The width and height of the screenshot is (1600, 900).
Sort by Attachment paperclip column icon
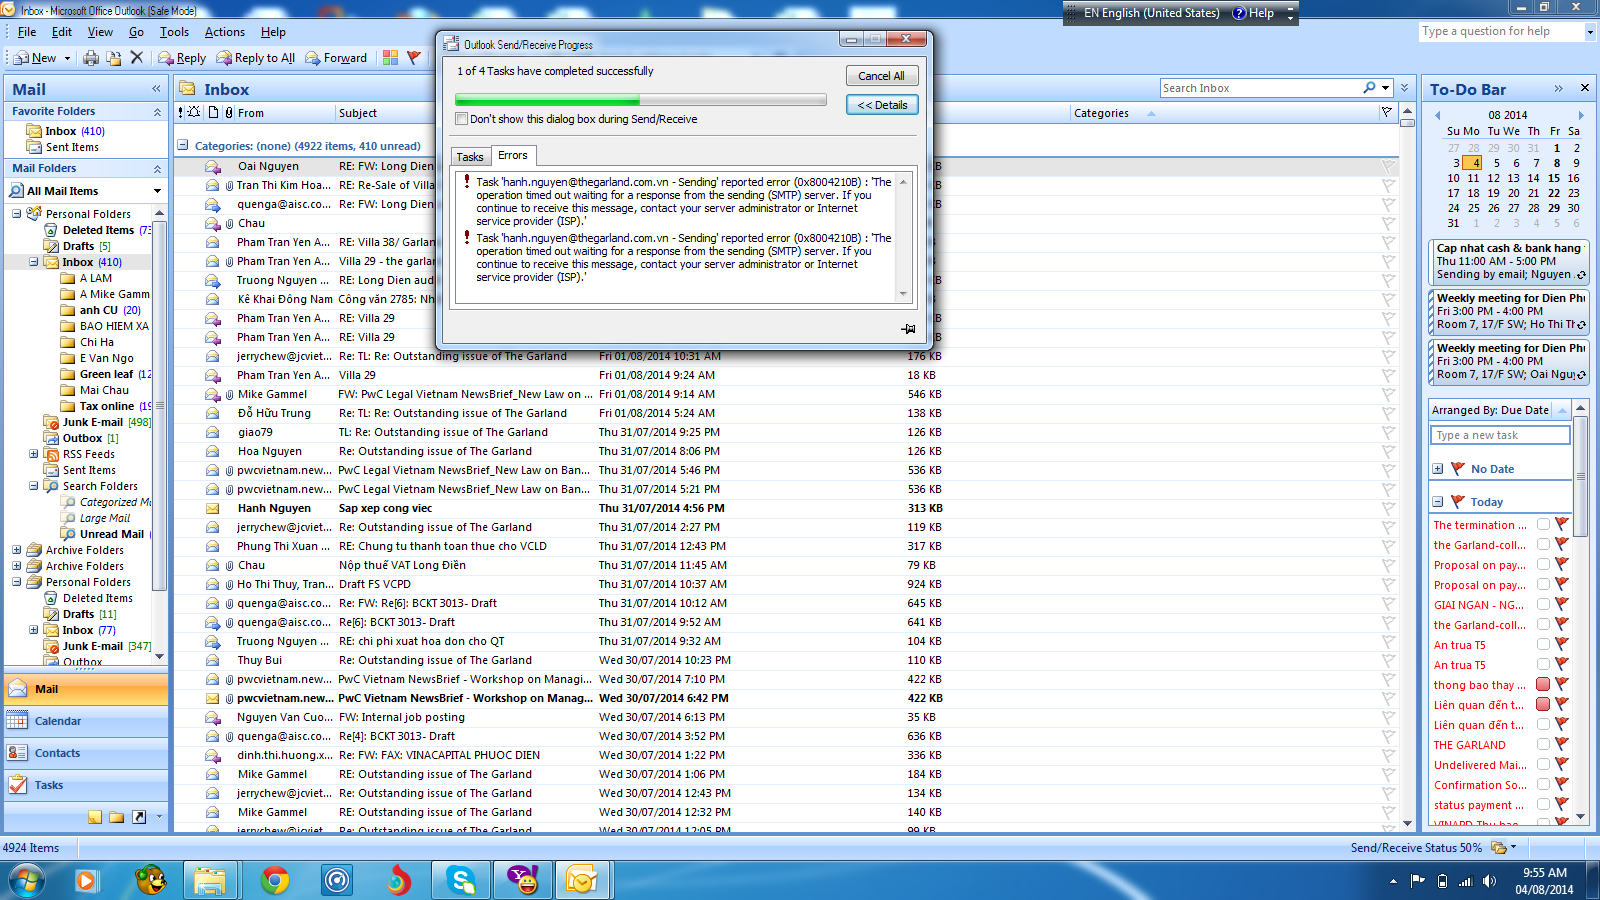pyautogui.click(x=229, y=113)
